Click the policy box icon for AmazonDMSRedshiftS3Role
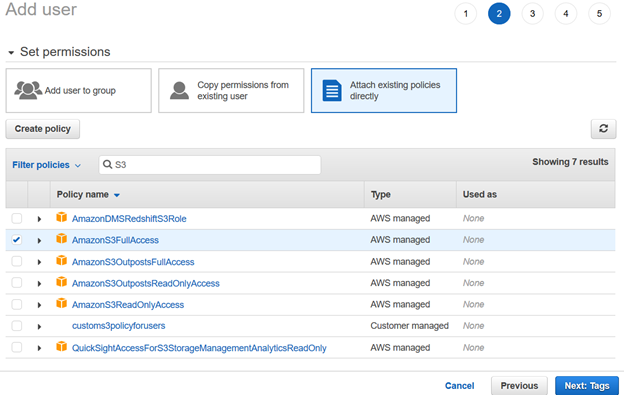Screen dimensions: 624x395 pos(61,217)
